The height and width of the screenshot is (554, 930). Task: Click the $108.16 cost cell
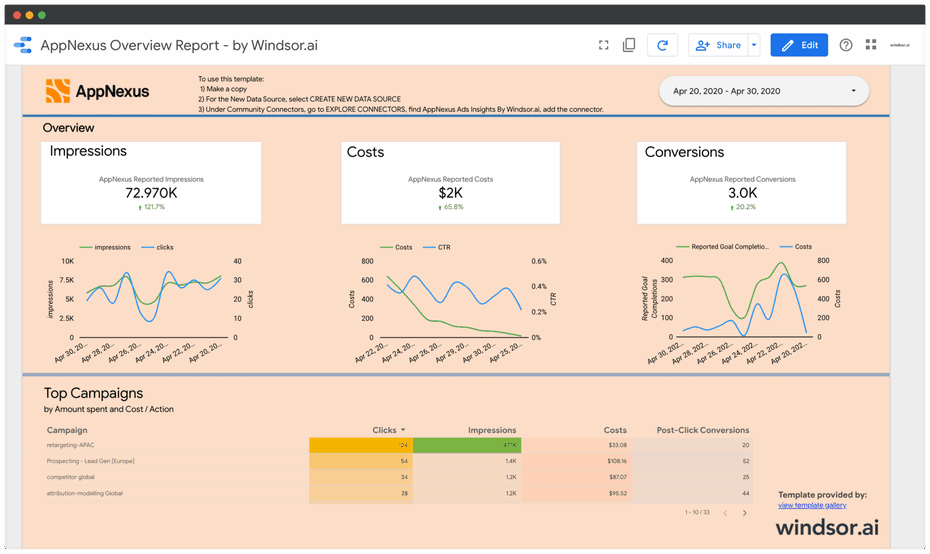pos(577,461)
